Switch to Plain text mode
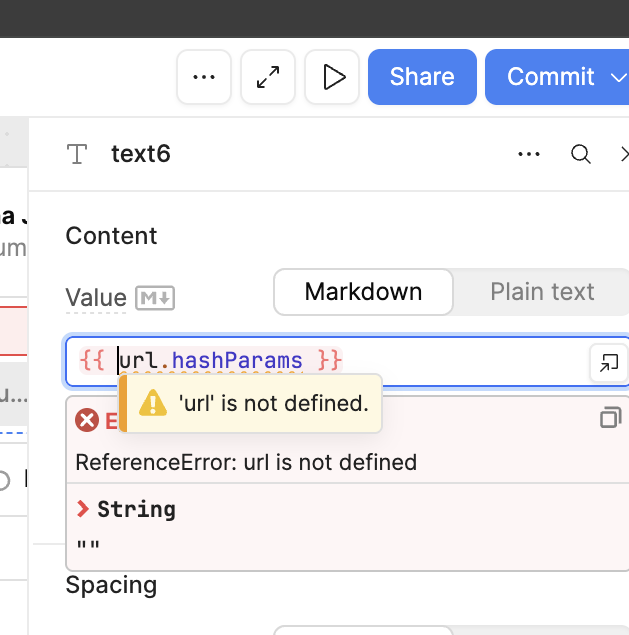629x635 pixels. [x=542, y=292]
